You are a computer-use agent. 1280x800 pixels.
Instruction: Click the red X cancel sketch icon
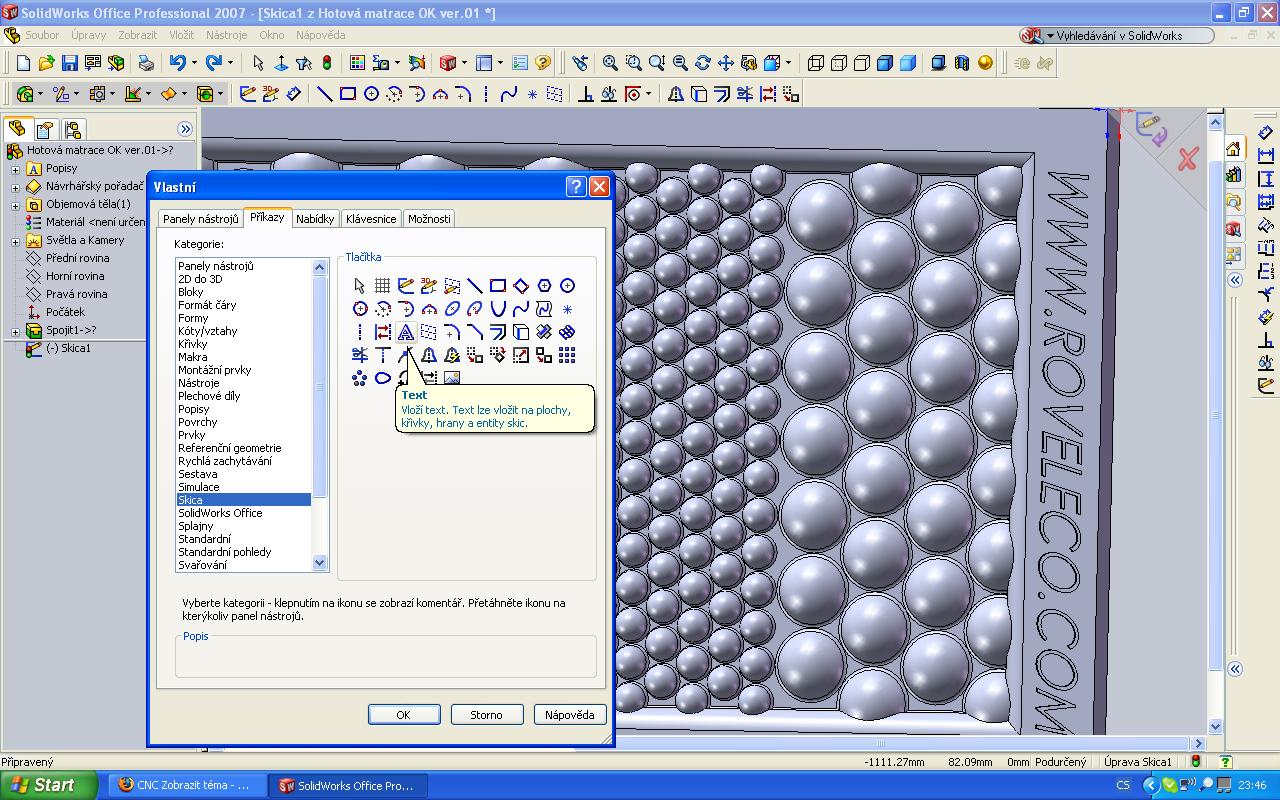[1187, 159]
